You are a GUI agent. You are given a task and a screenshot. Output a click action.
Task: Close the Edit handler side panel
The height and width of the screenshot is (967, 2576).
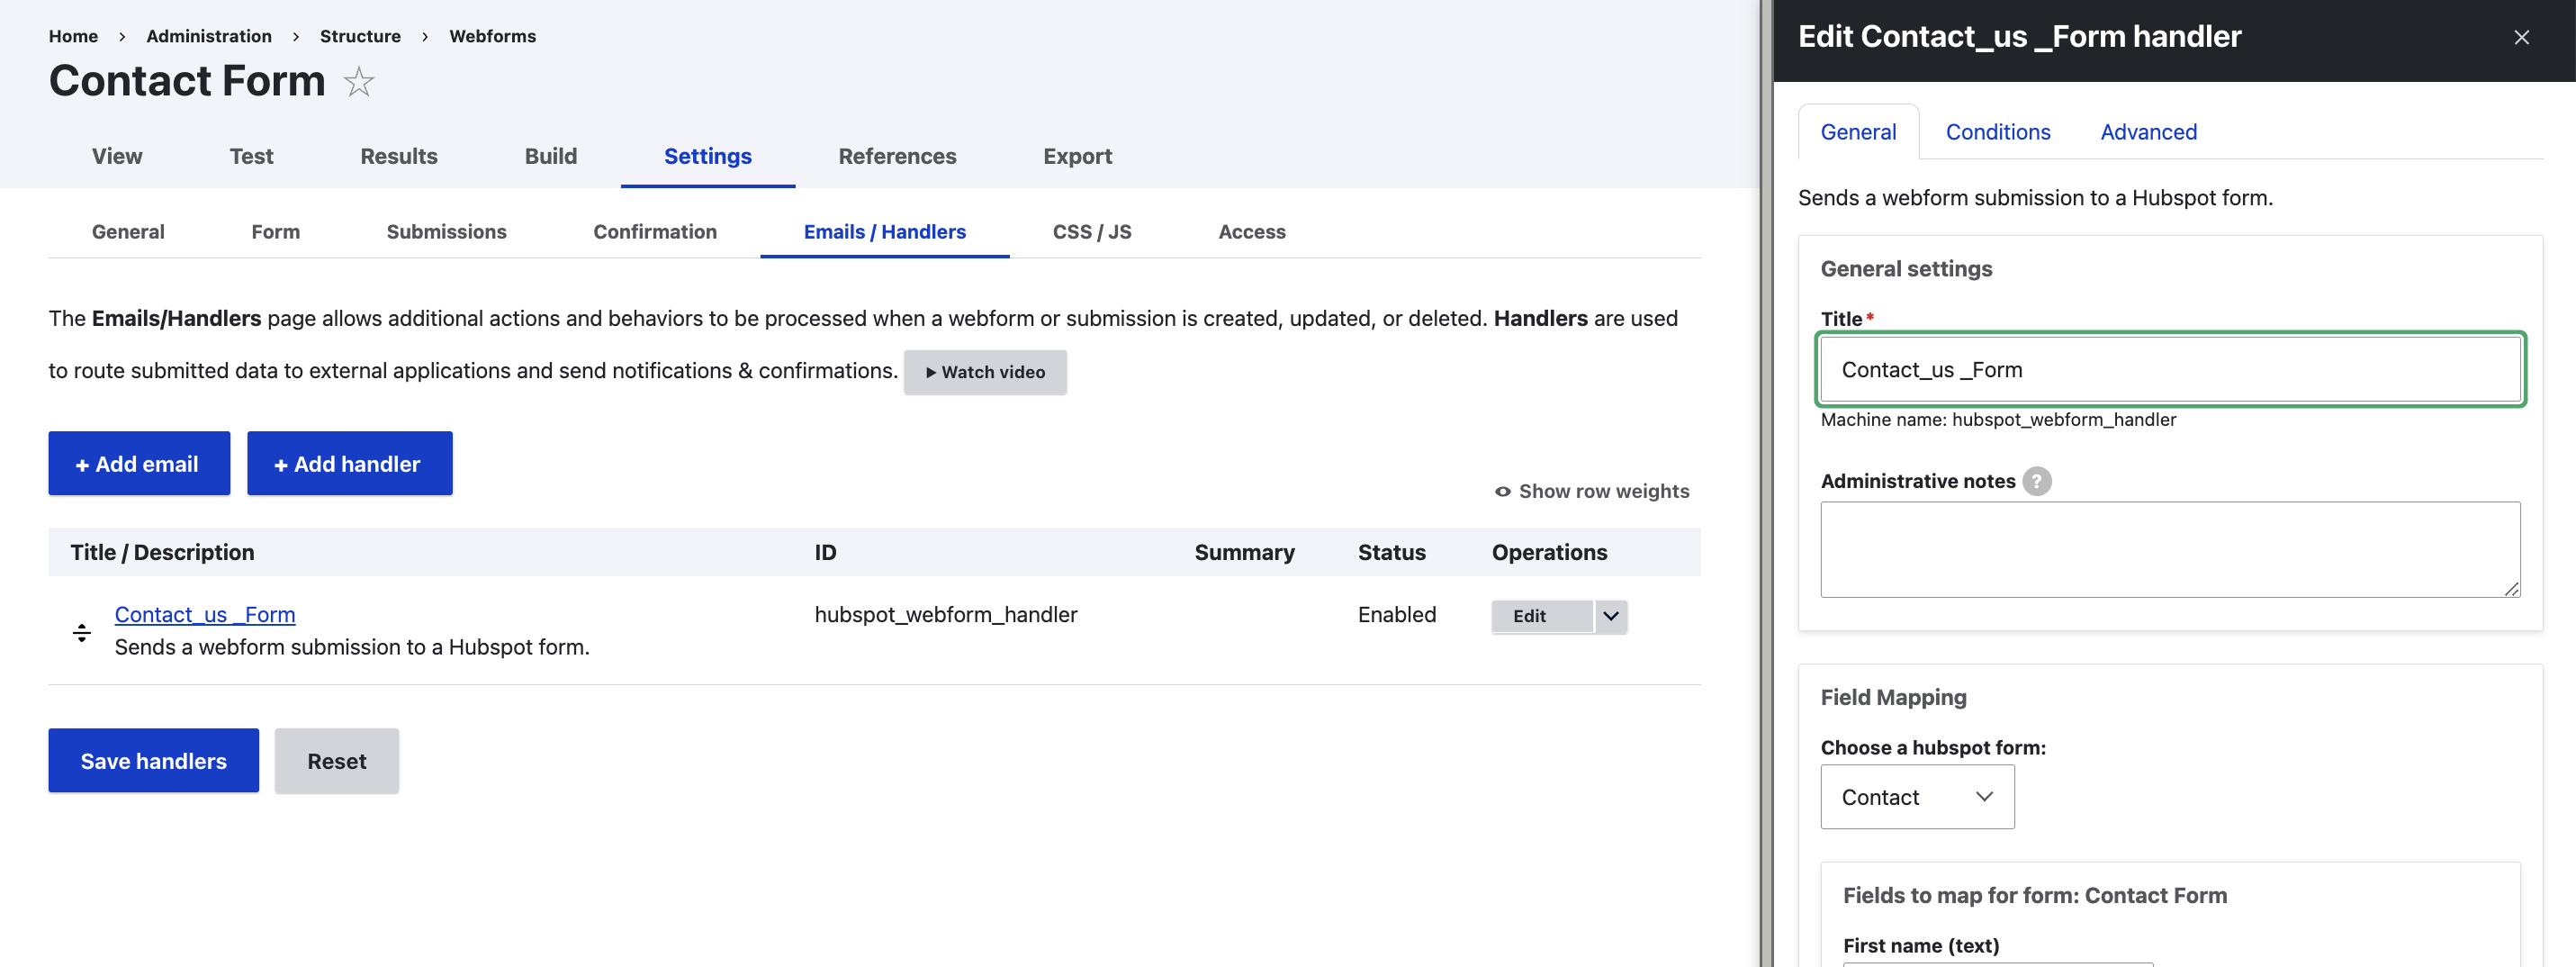point(2521,38)
